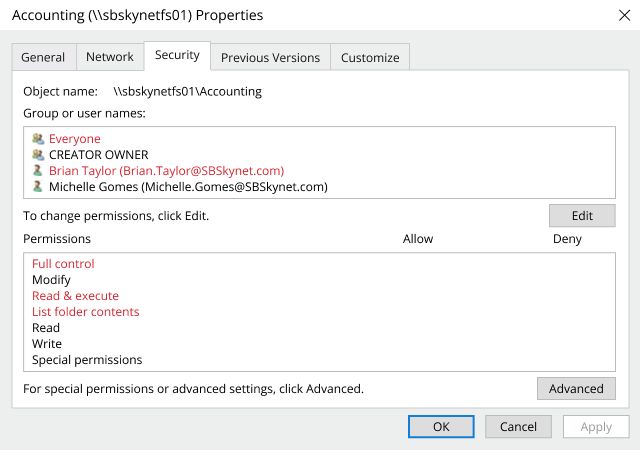Switch to the General tab
This screenshot has height=450, width=640.
point(43,57)
